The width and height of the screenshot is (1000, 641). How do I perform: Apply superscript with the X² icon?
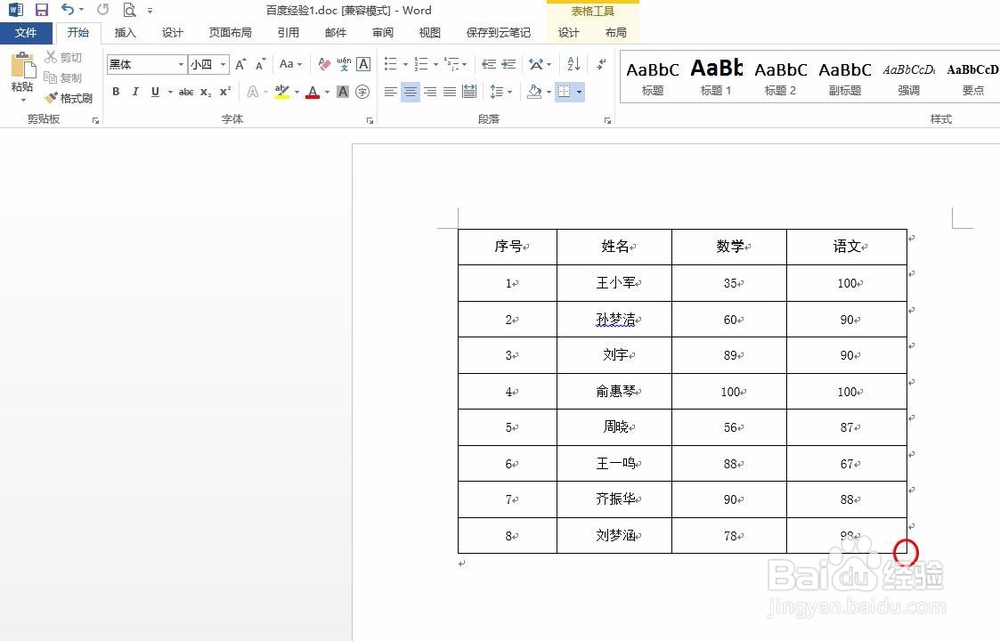click(225, 91)
